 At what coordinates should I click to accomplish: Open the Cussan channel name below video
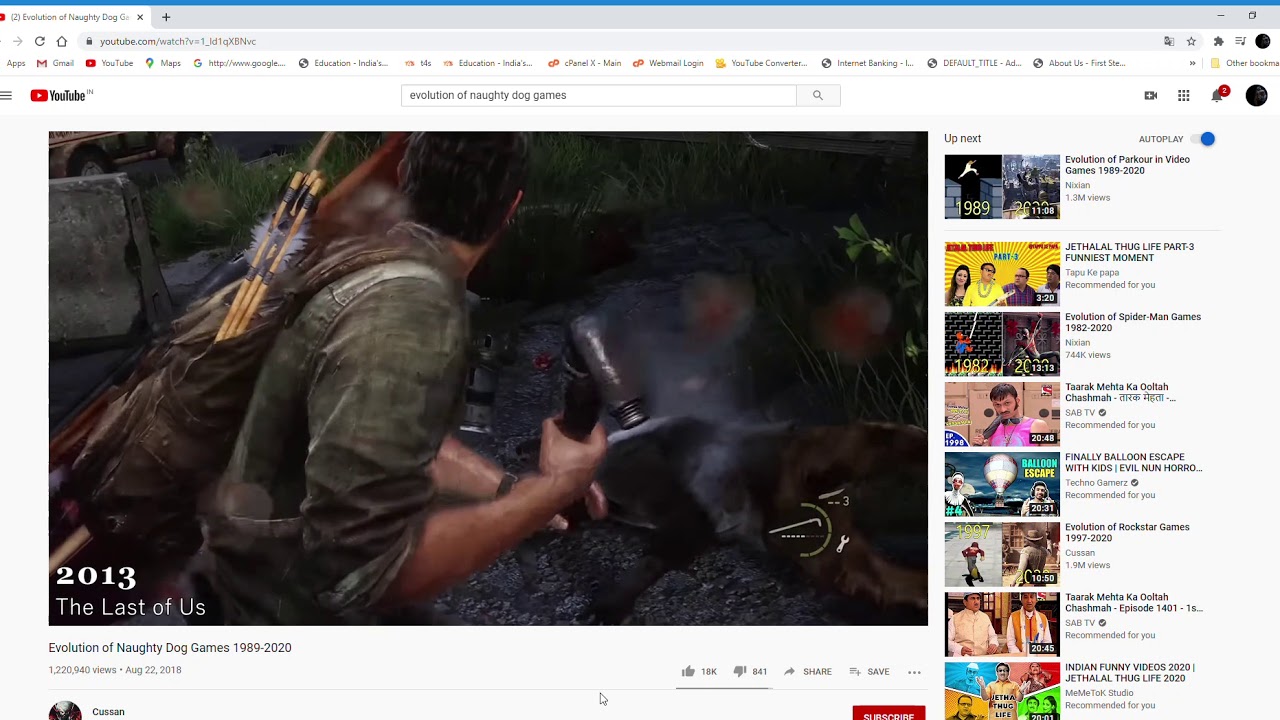click(x=108, y=712)
